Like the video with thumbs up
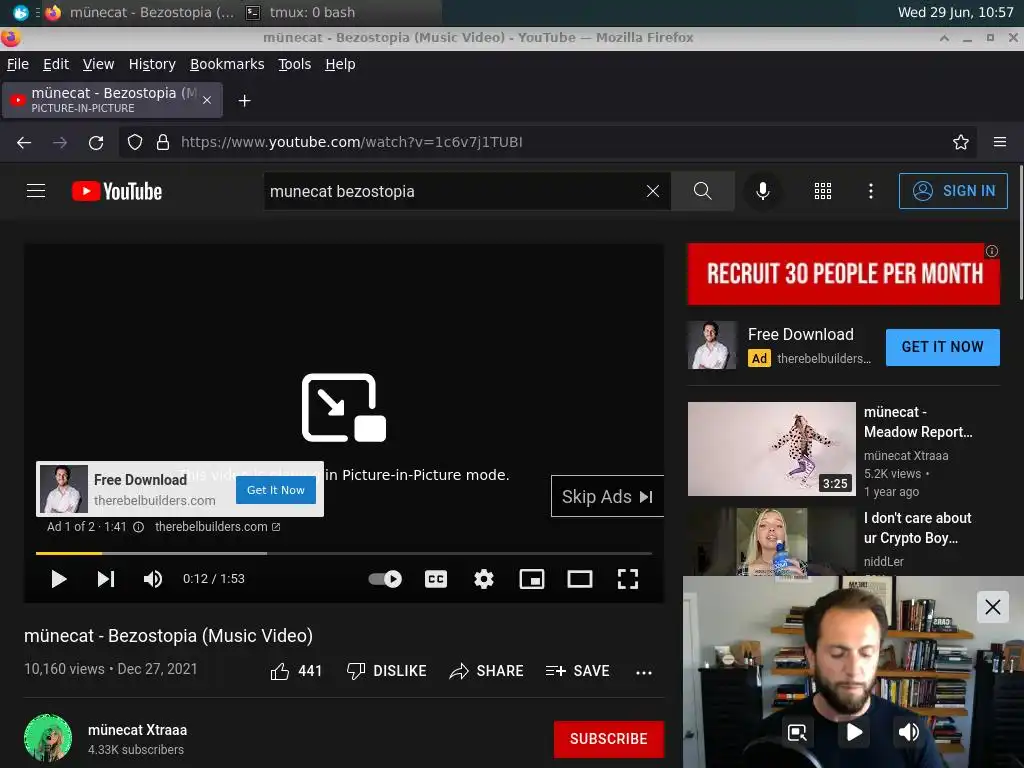1024x768 pixels. pos(296,671)
